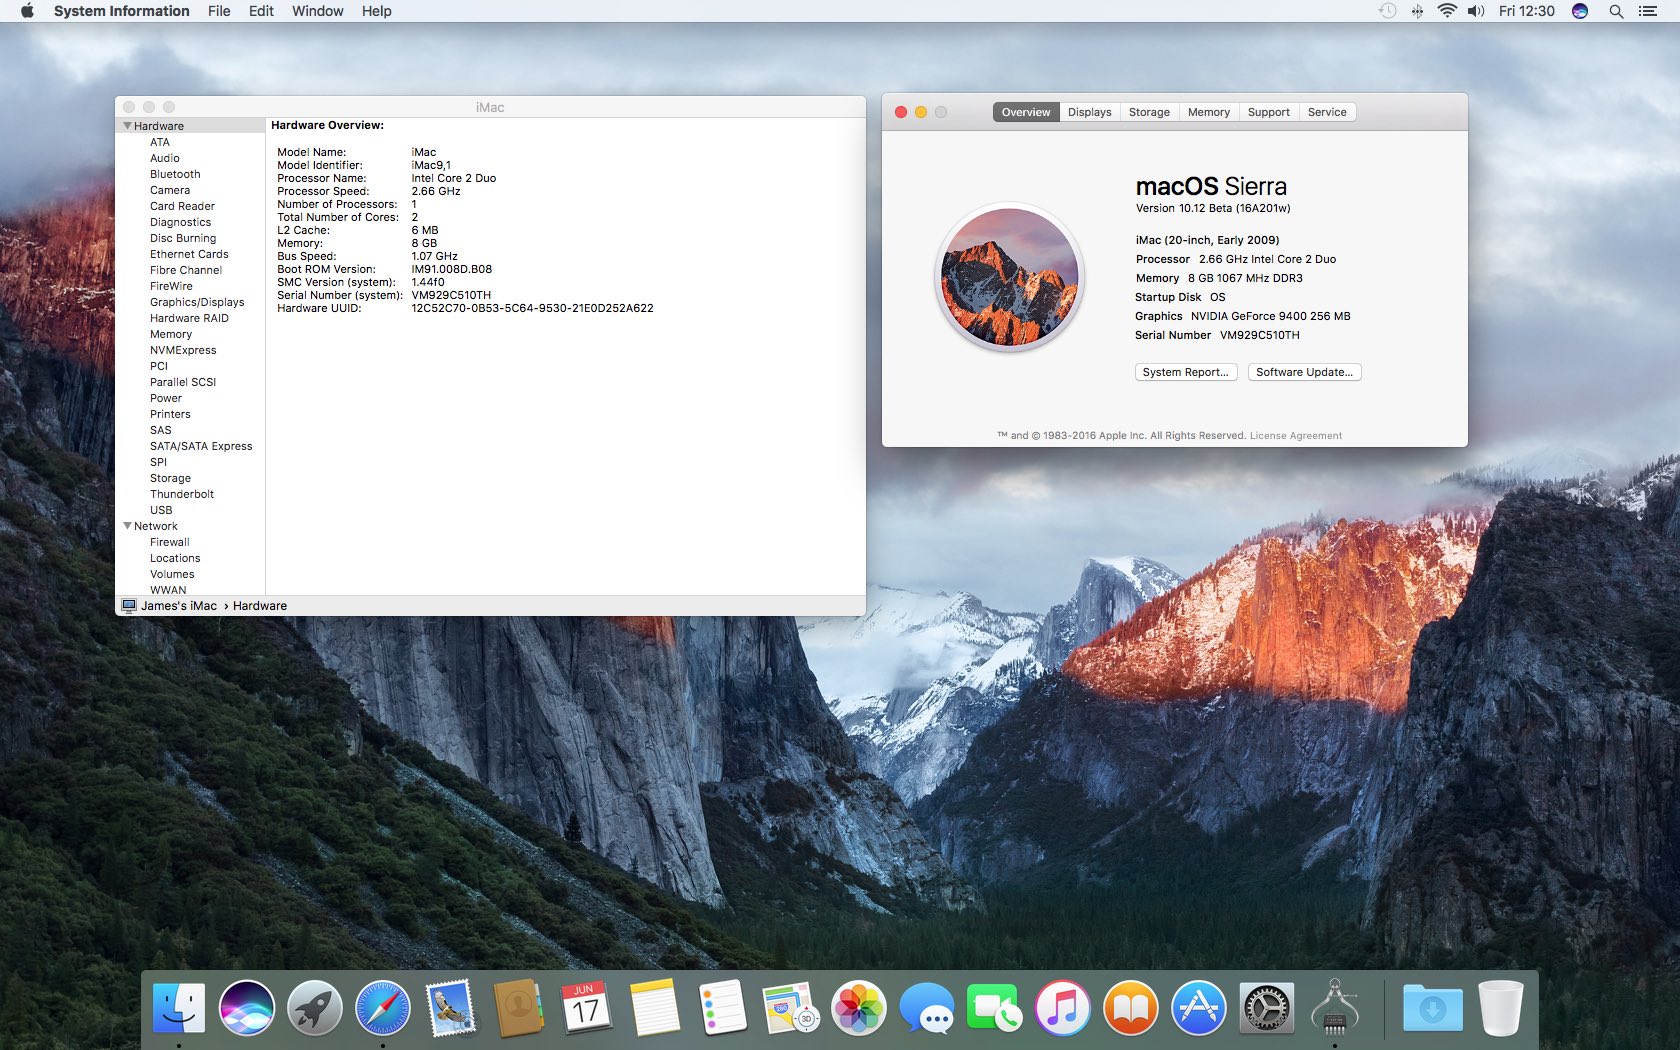Open the File menu
1680x1050 pixels.
219,11
